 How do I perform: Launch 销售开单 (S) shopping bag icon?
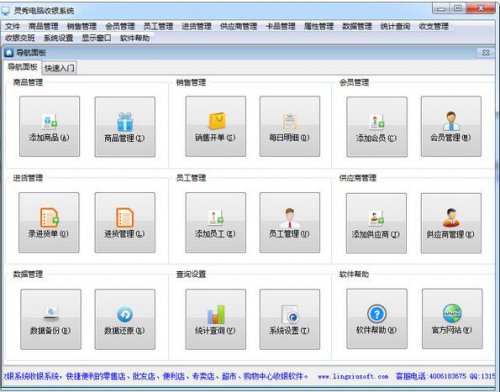[216, 126]
